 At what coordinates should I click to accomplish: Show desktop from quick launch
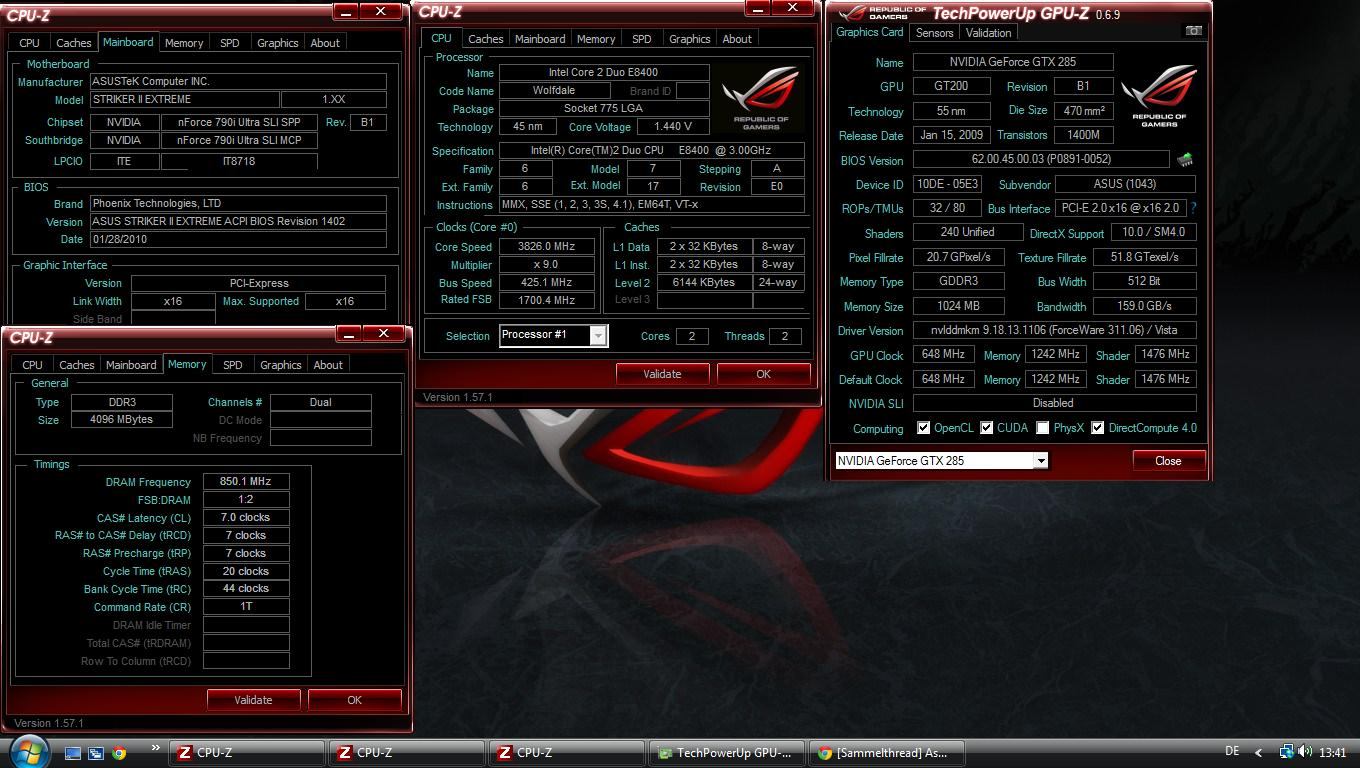[73, 753]
